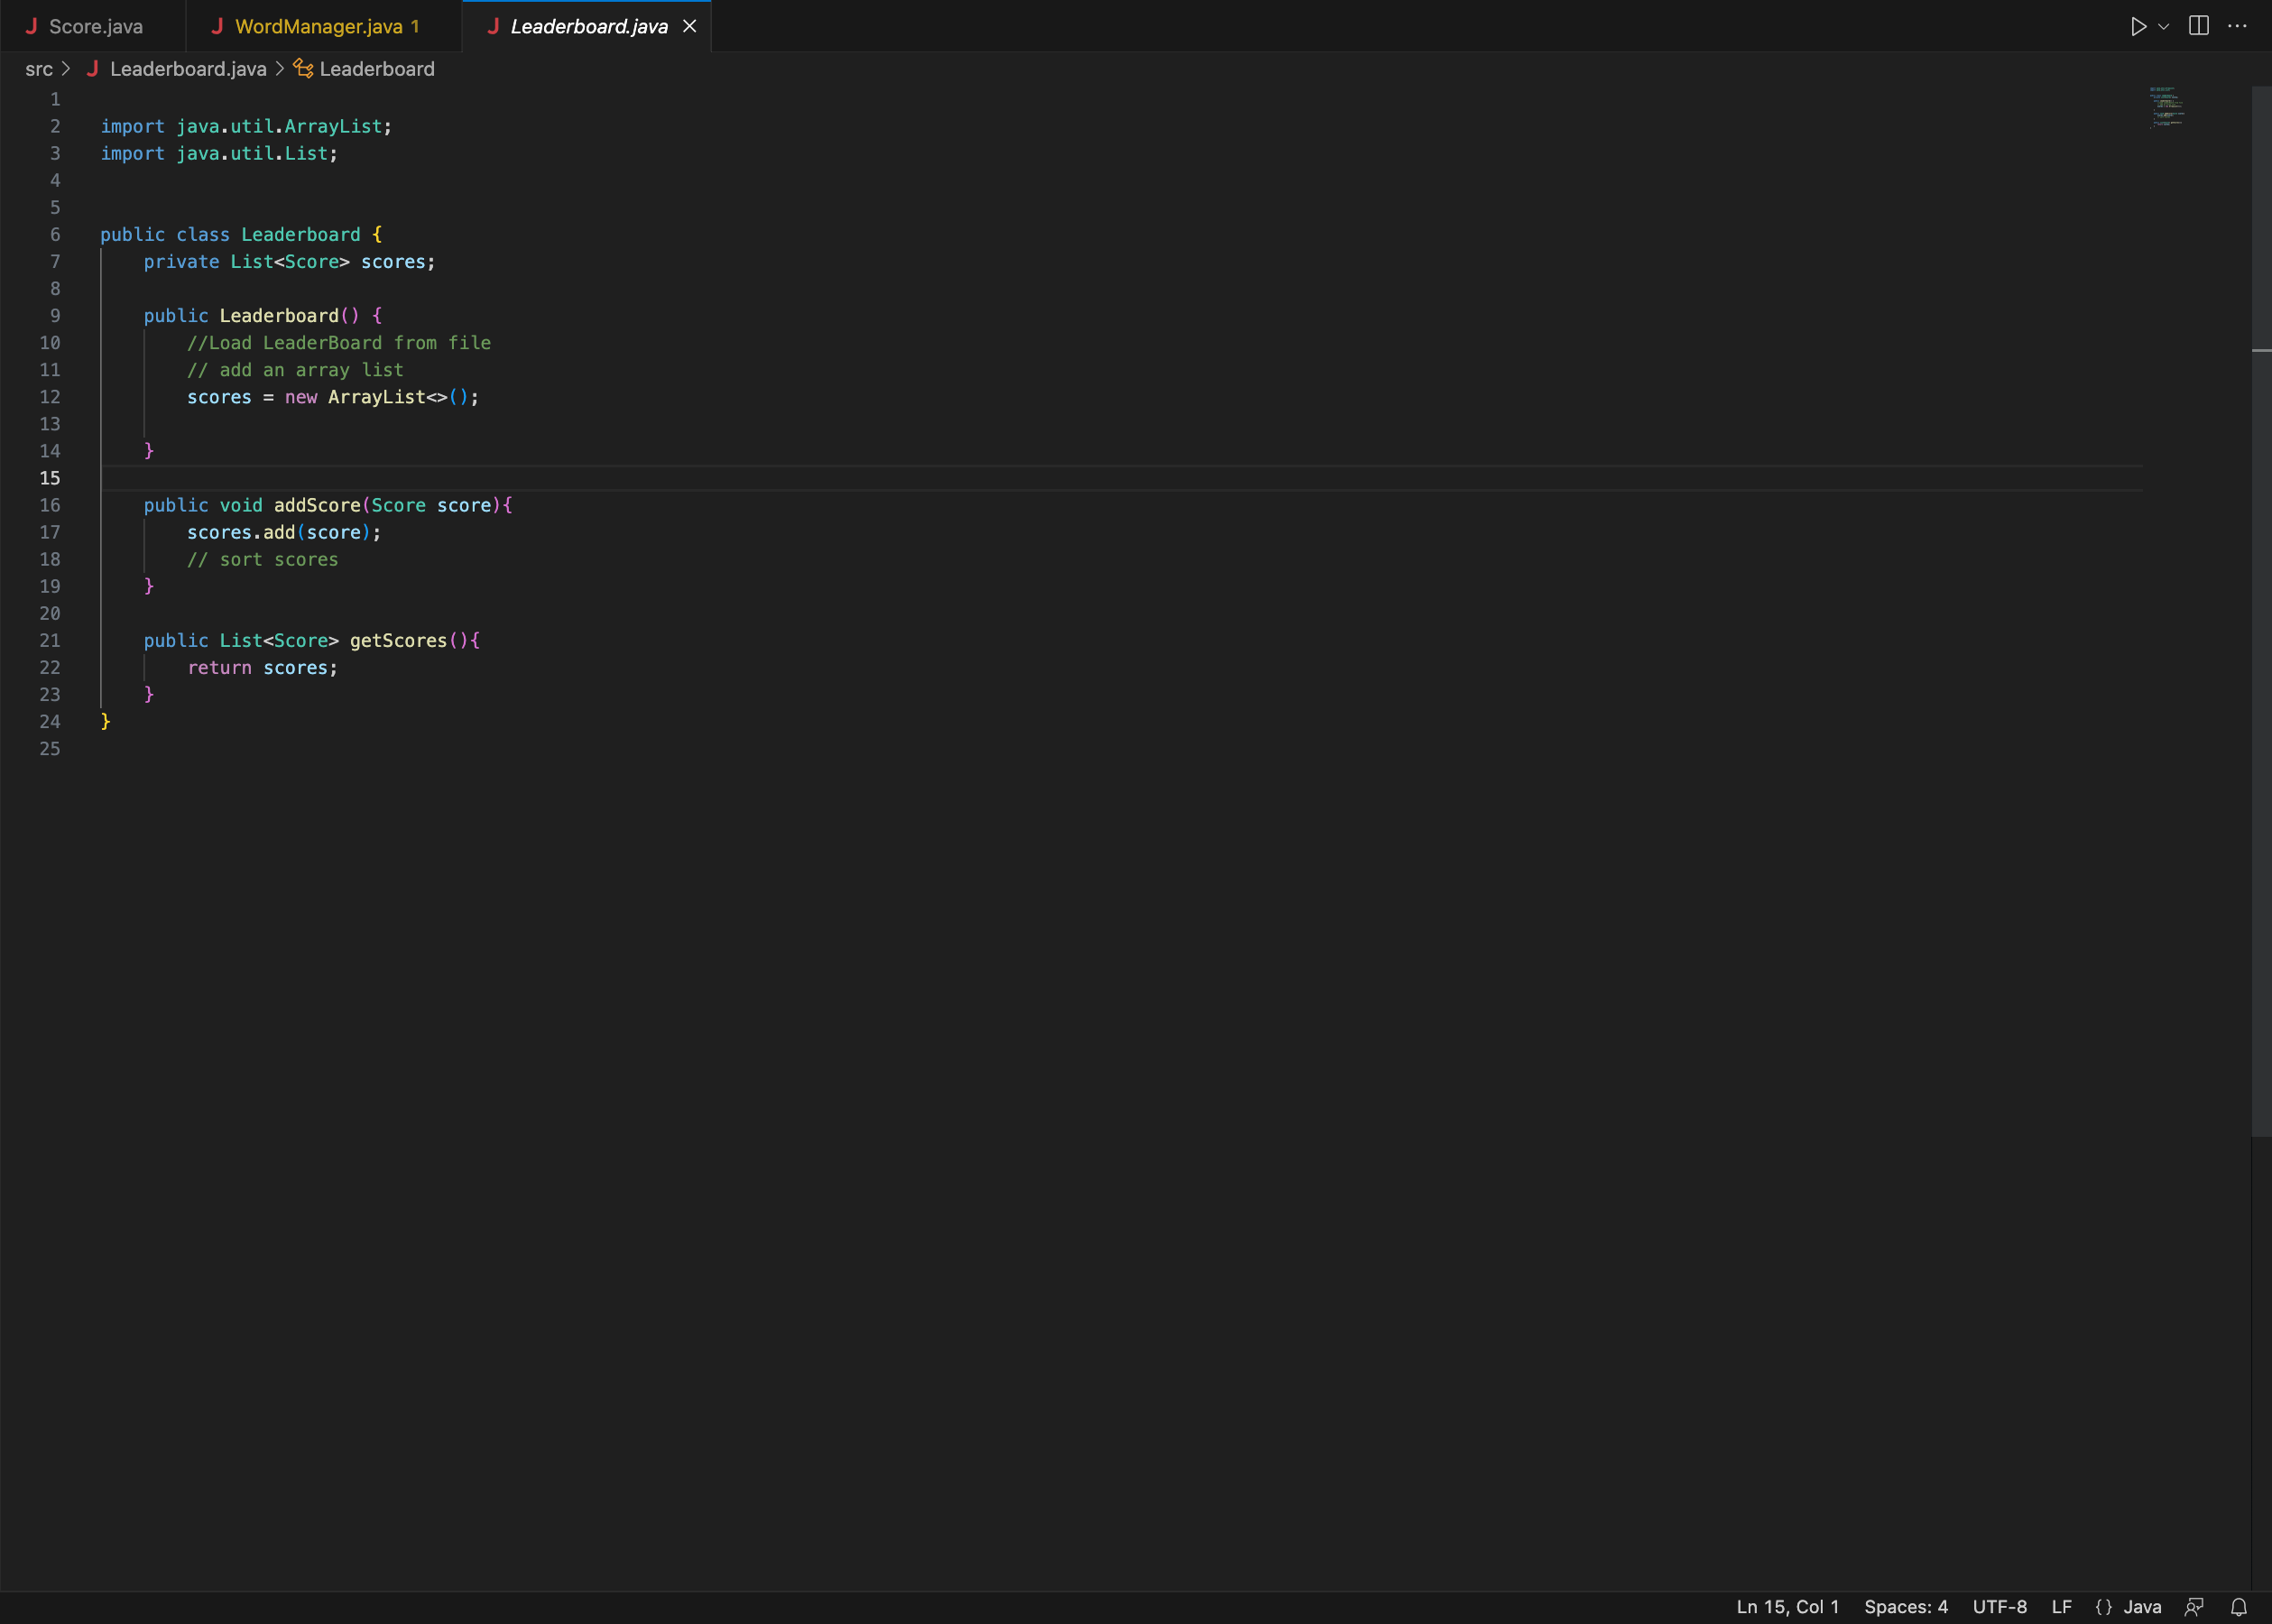Screen dimensions: 2272x1624
Task: Open notifications bell in status bar
Action: (x=2239, y=1607)
